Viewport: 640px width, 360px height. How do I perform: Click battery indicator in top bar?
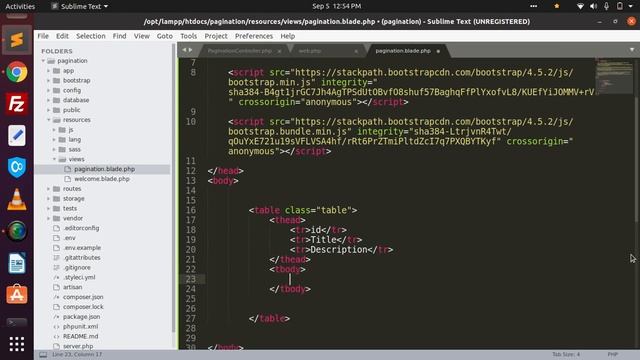620,6
